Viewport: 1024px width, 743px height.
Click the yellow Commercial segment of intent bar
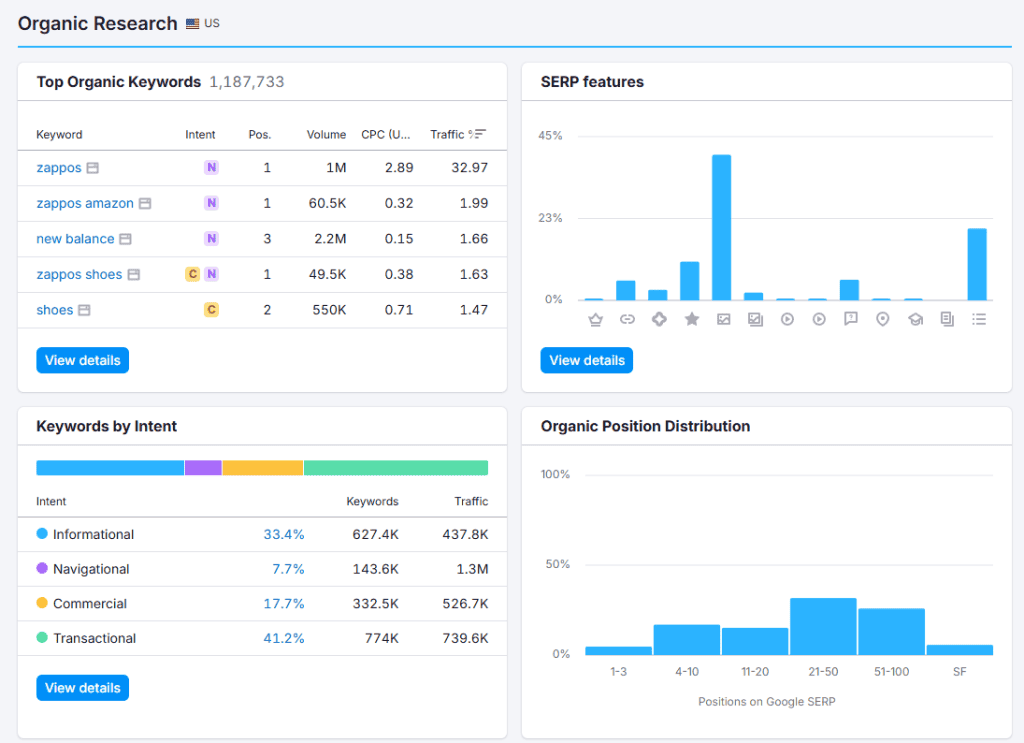(x=263, y=467)
